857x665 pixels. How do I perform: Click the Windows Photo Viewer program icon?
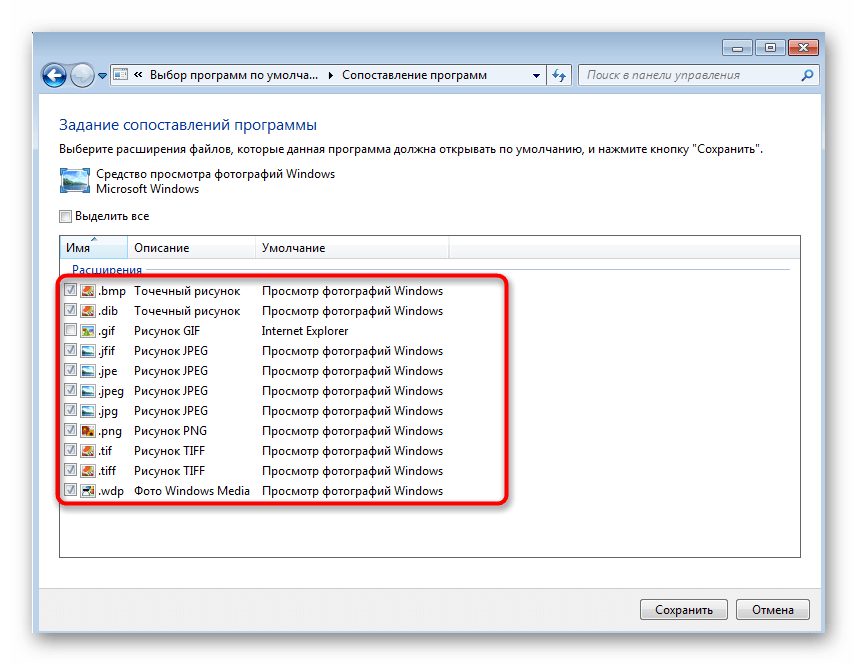click(x=75, y=181)
